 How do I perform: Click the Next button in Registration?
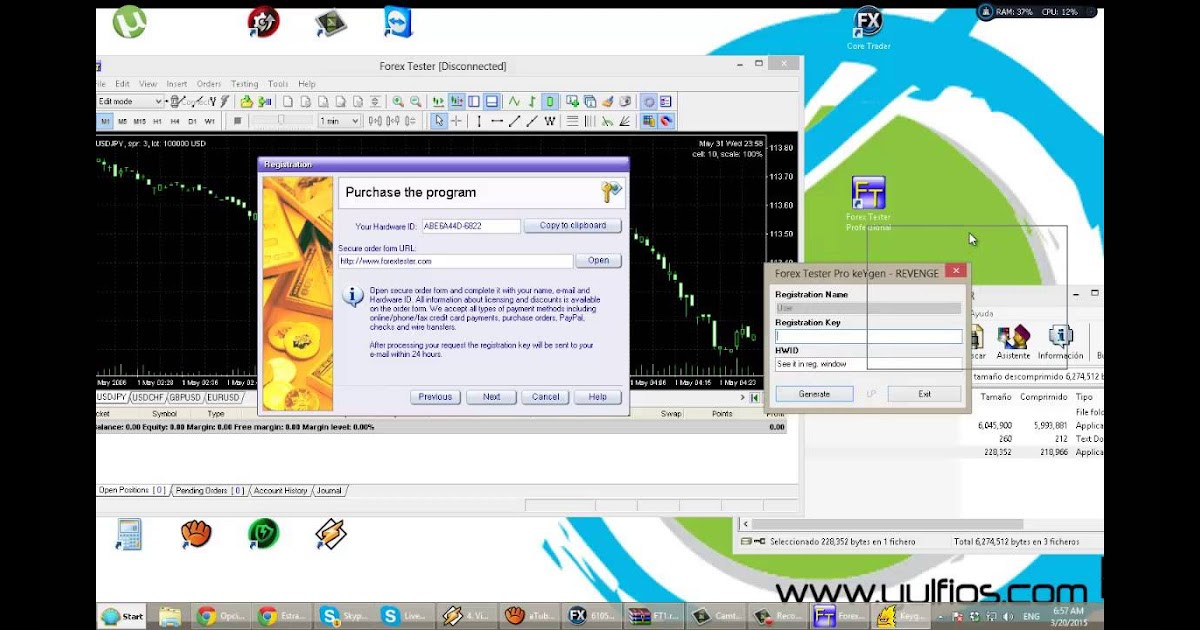coord(491,397)
